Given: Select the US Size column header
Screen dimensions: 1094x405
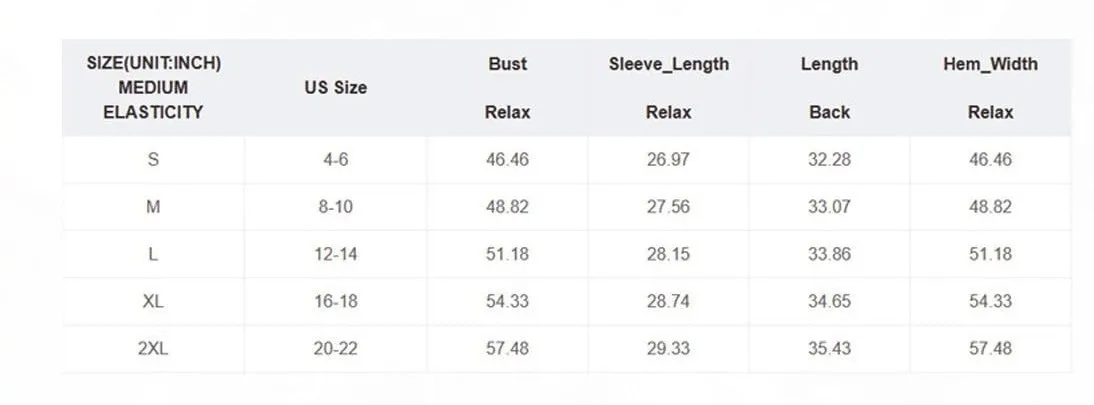Looking at the screenshot, I should coord(336,88).
